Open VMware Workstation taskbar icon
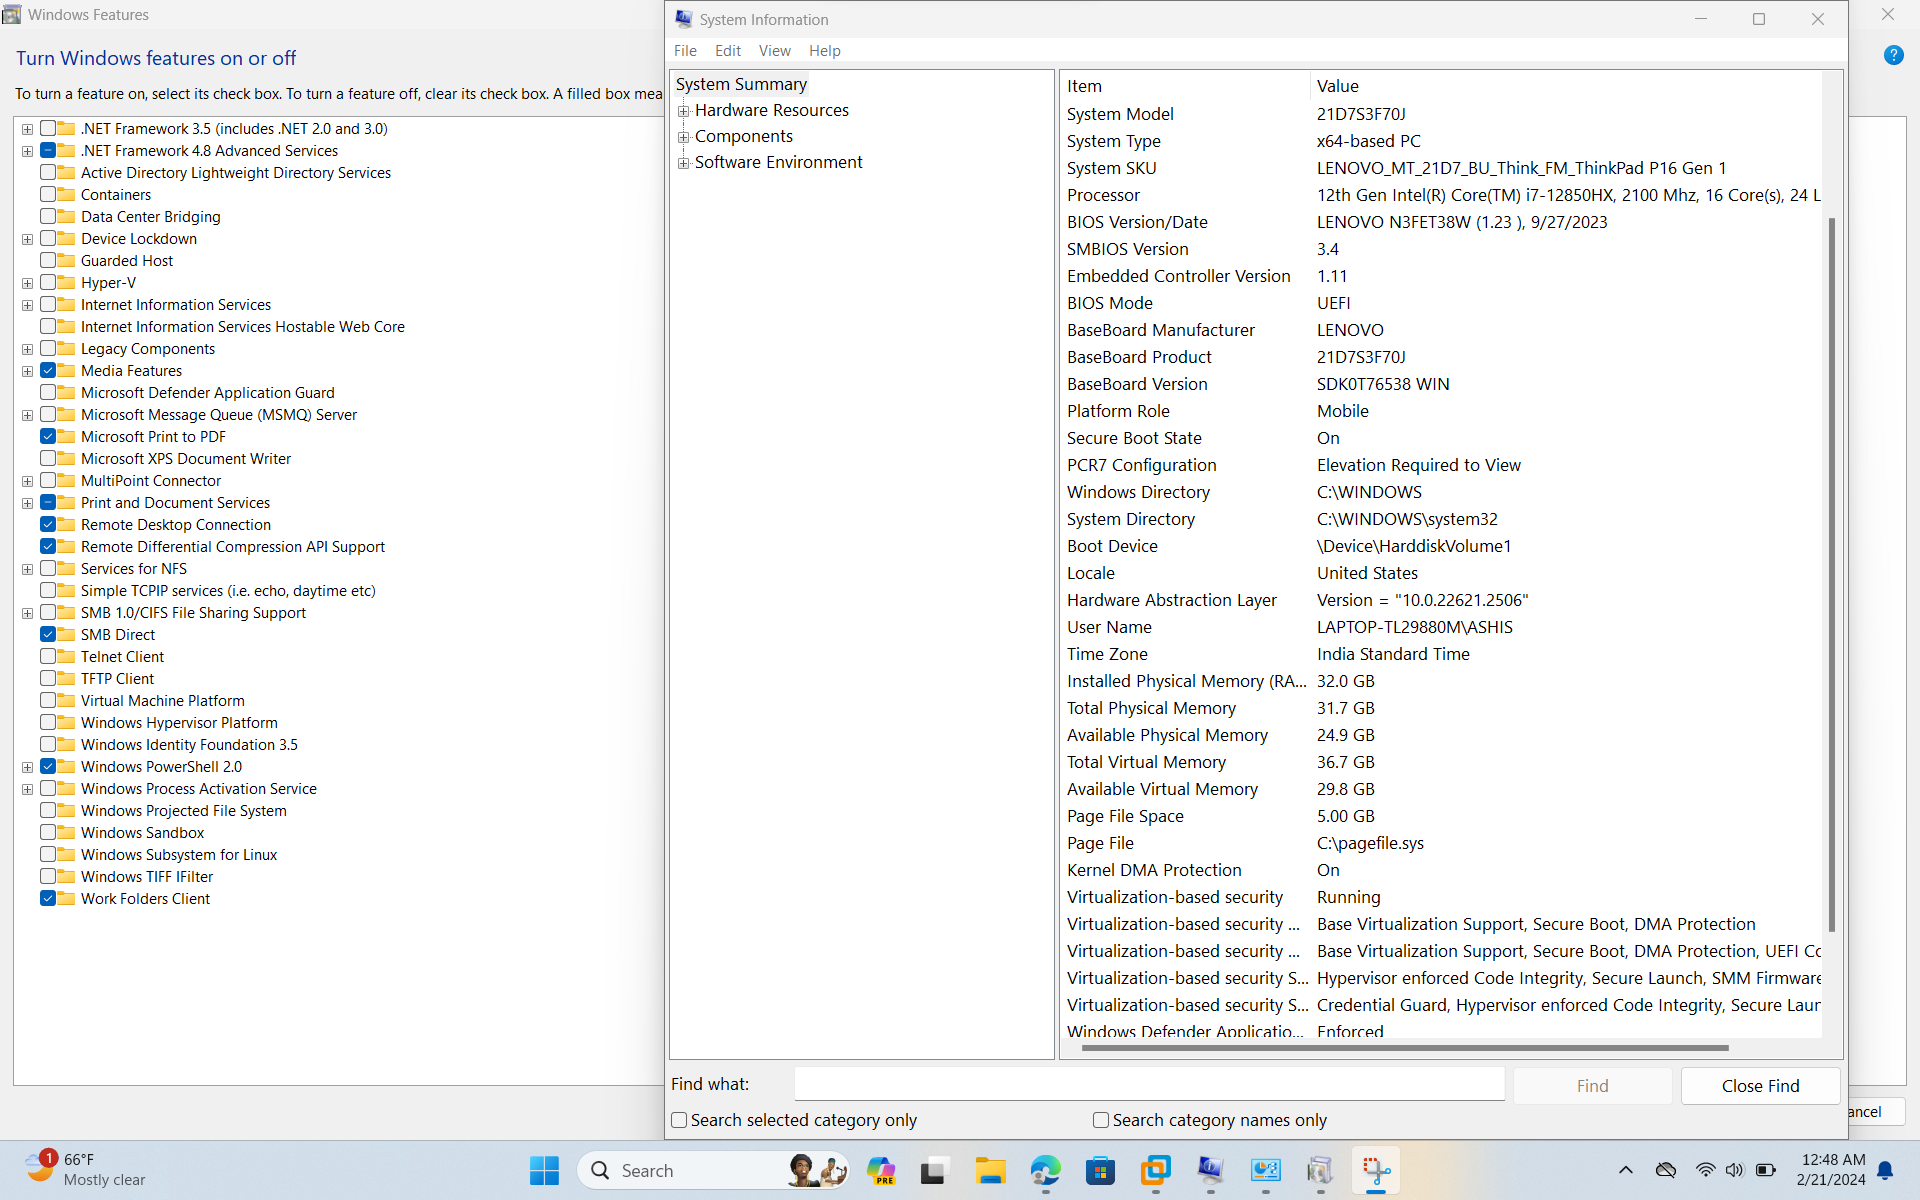The width and height of the screenshot is (1920, 1200). tap(1156, 1170)
